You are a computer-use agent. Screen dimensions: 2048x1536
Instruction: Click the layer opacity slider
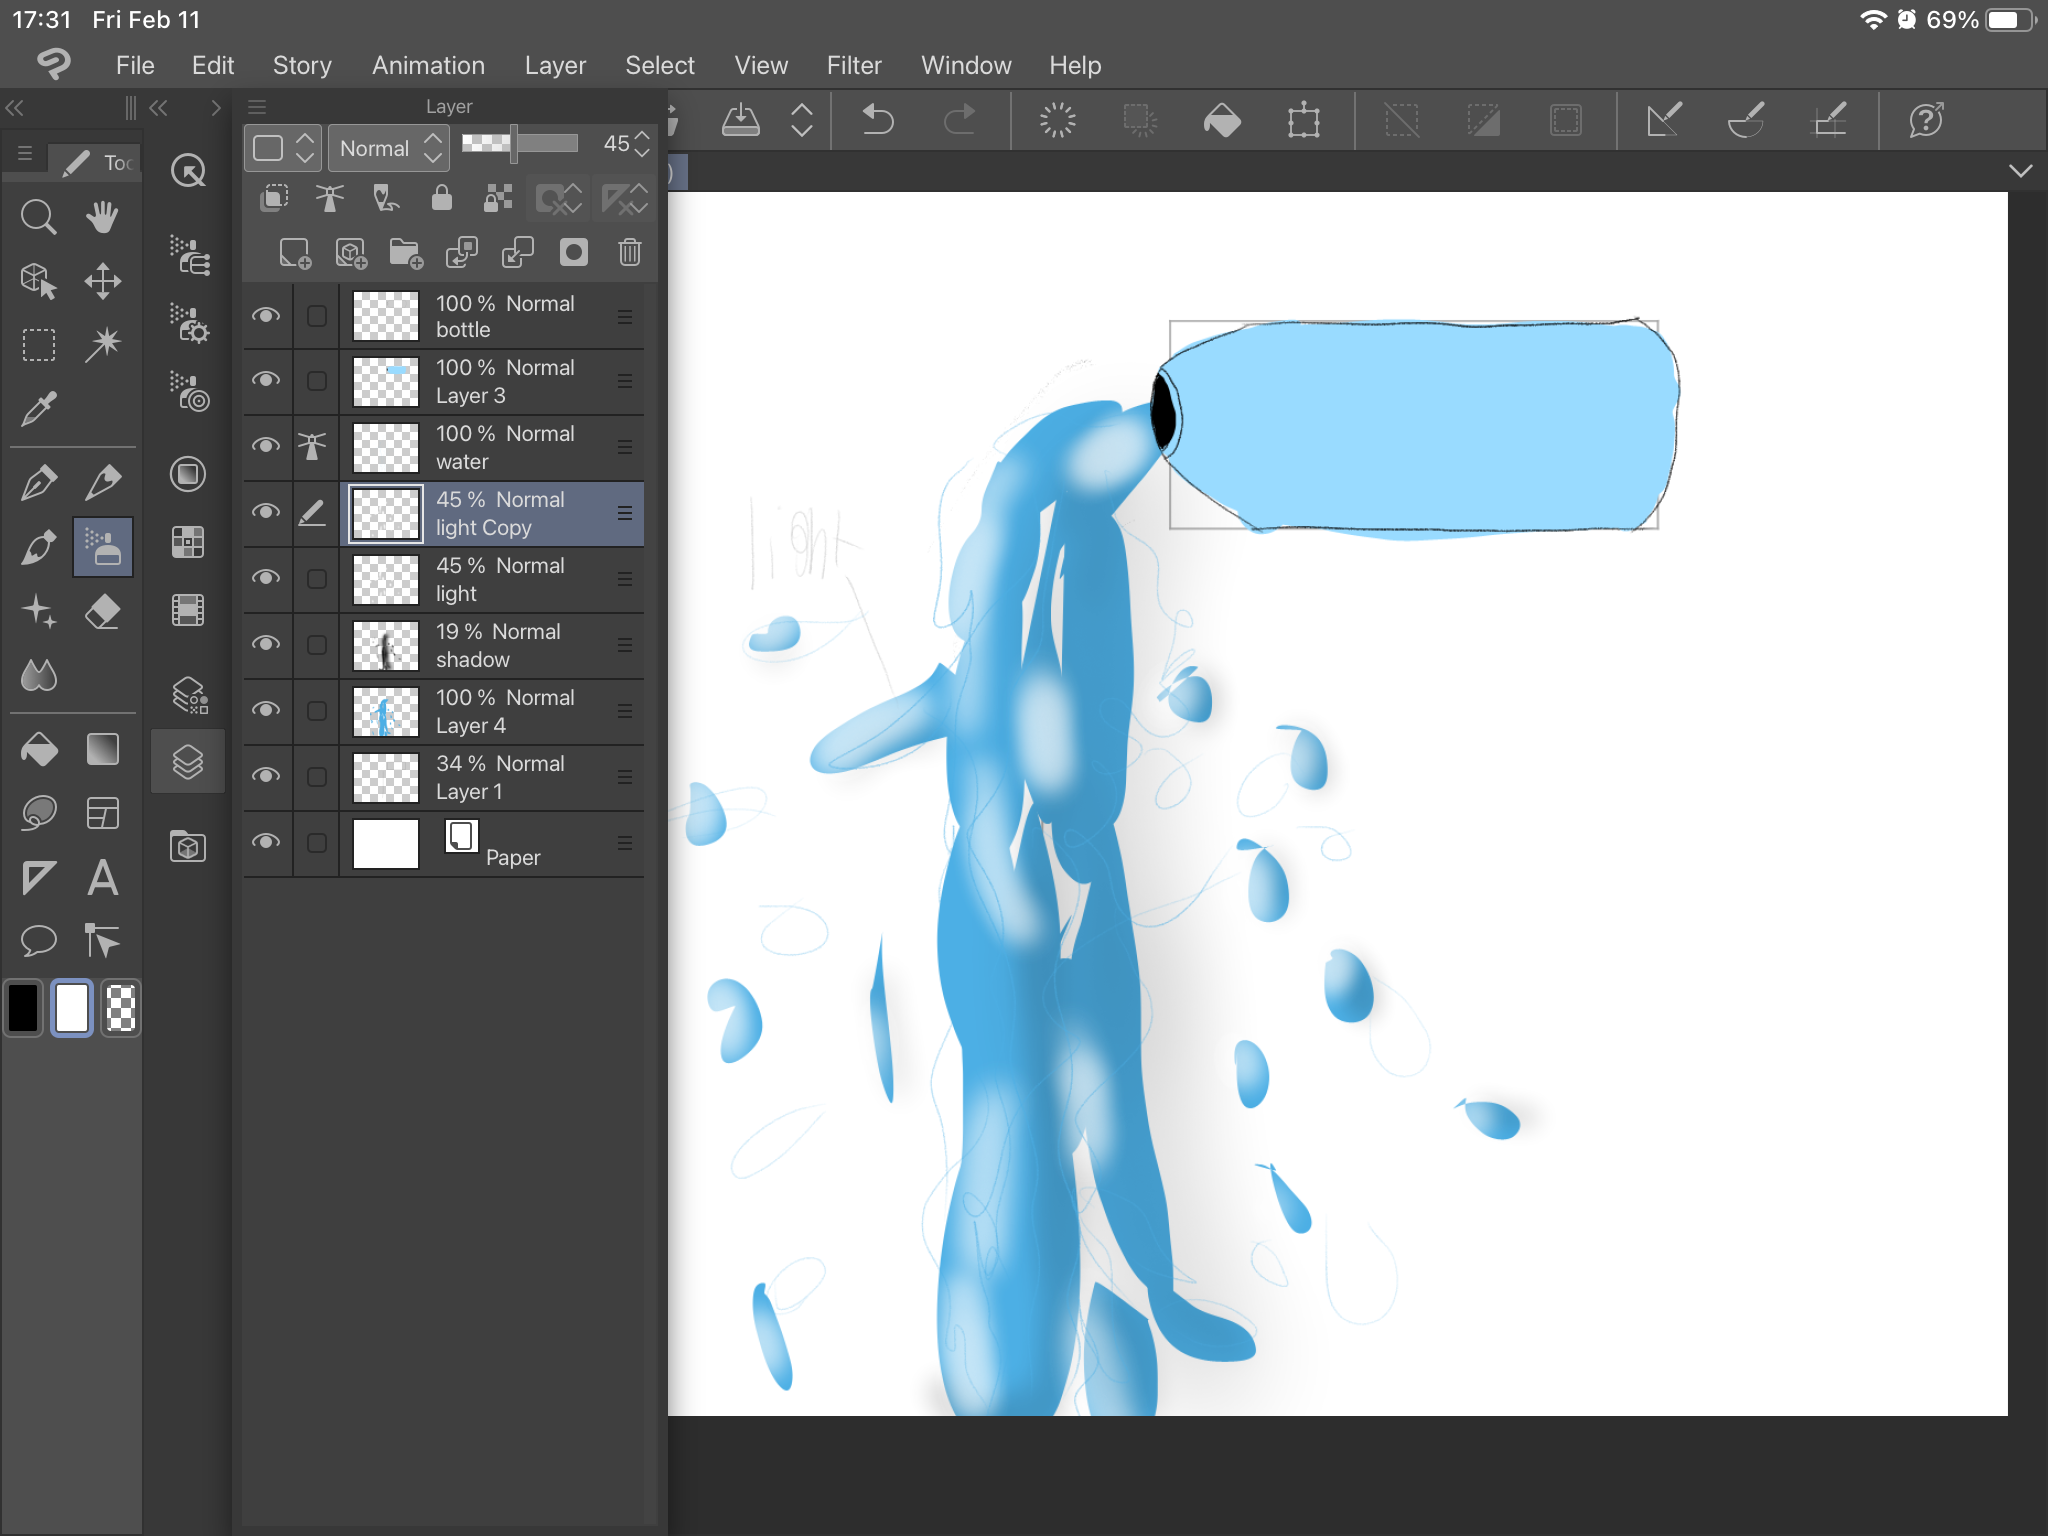click(x=520, y=144)
